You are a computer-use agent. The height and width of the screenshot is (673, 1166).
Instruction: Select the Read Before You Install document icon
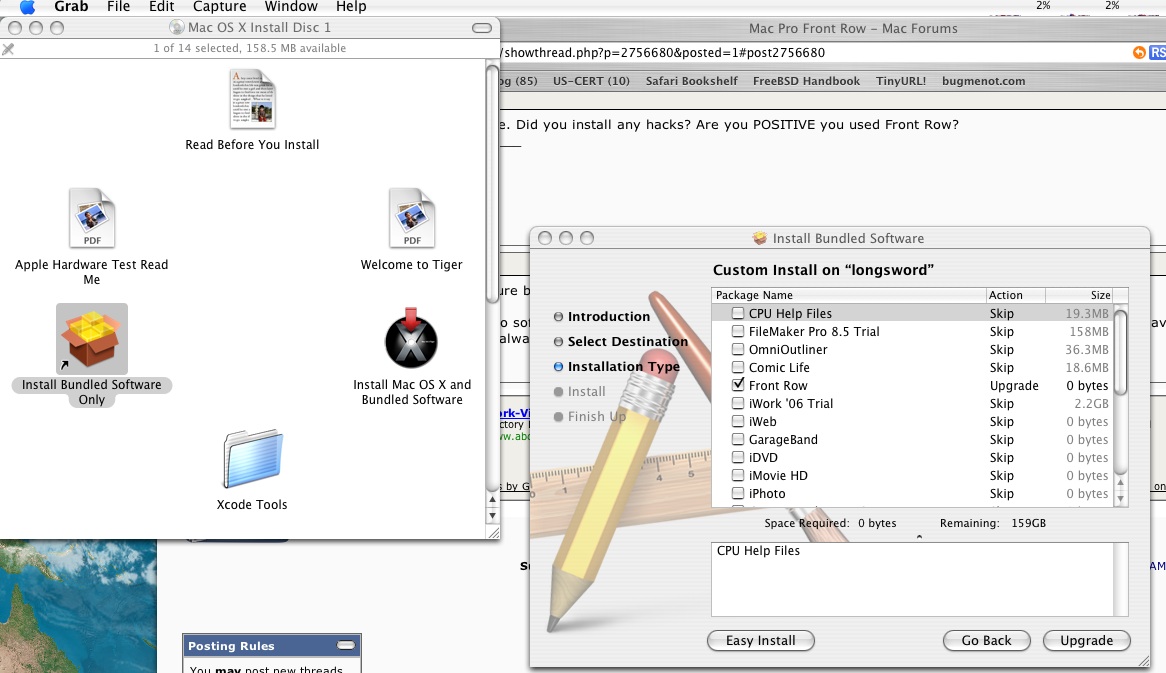point(253,99)
